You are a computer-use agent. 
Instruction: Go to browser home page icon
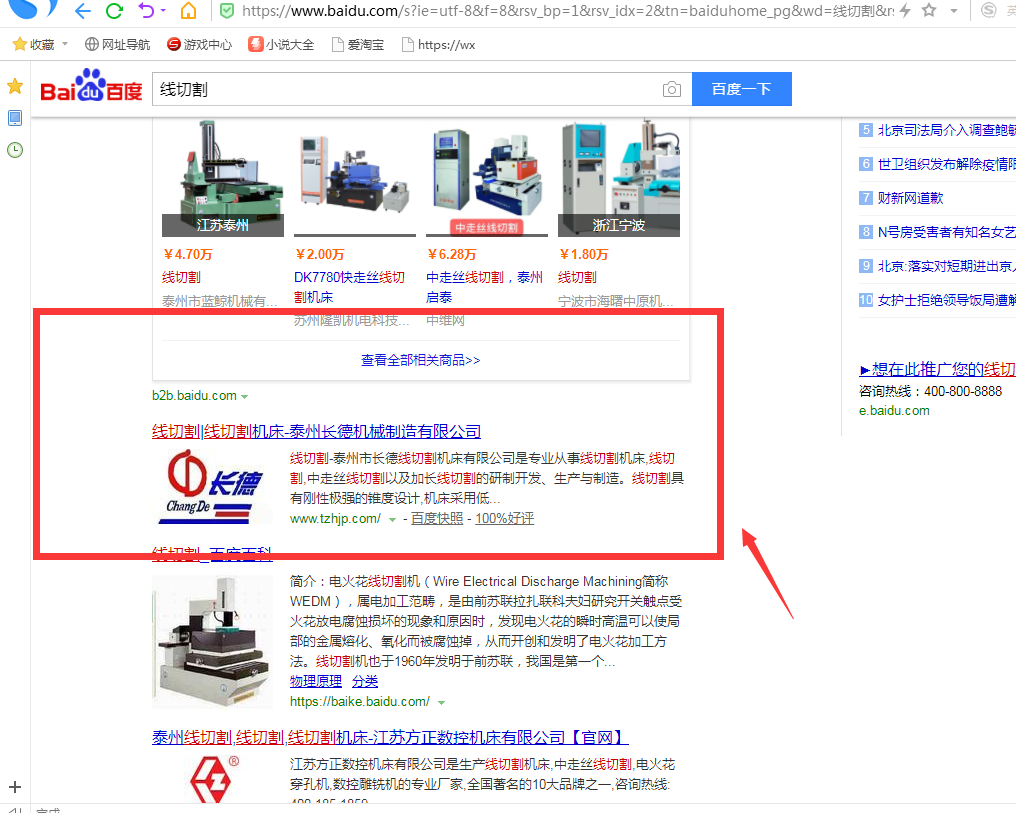click(188, 10)
